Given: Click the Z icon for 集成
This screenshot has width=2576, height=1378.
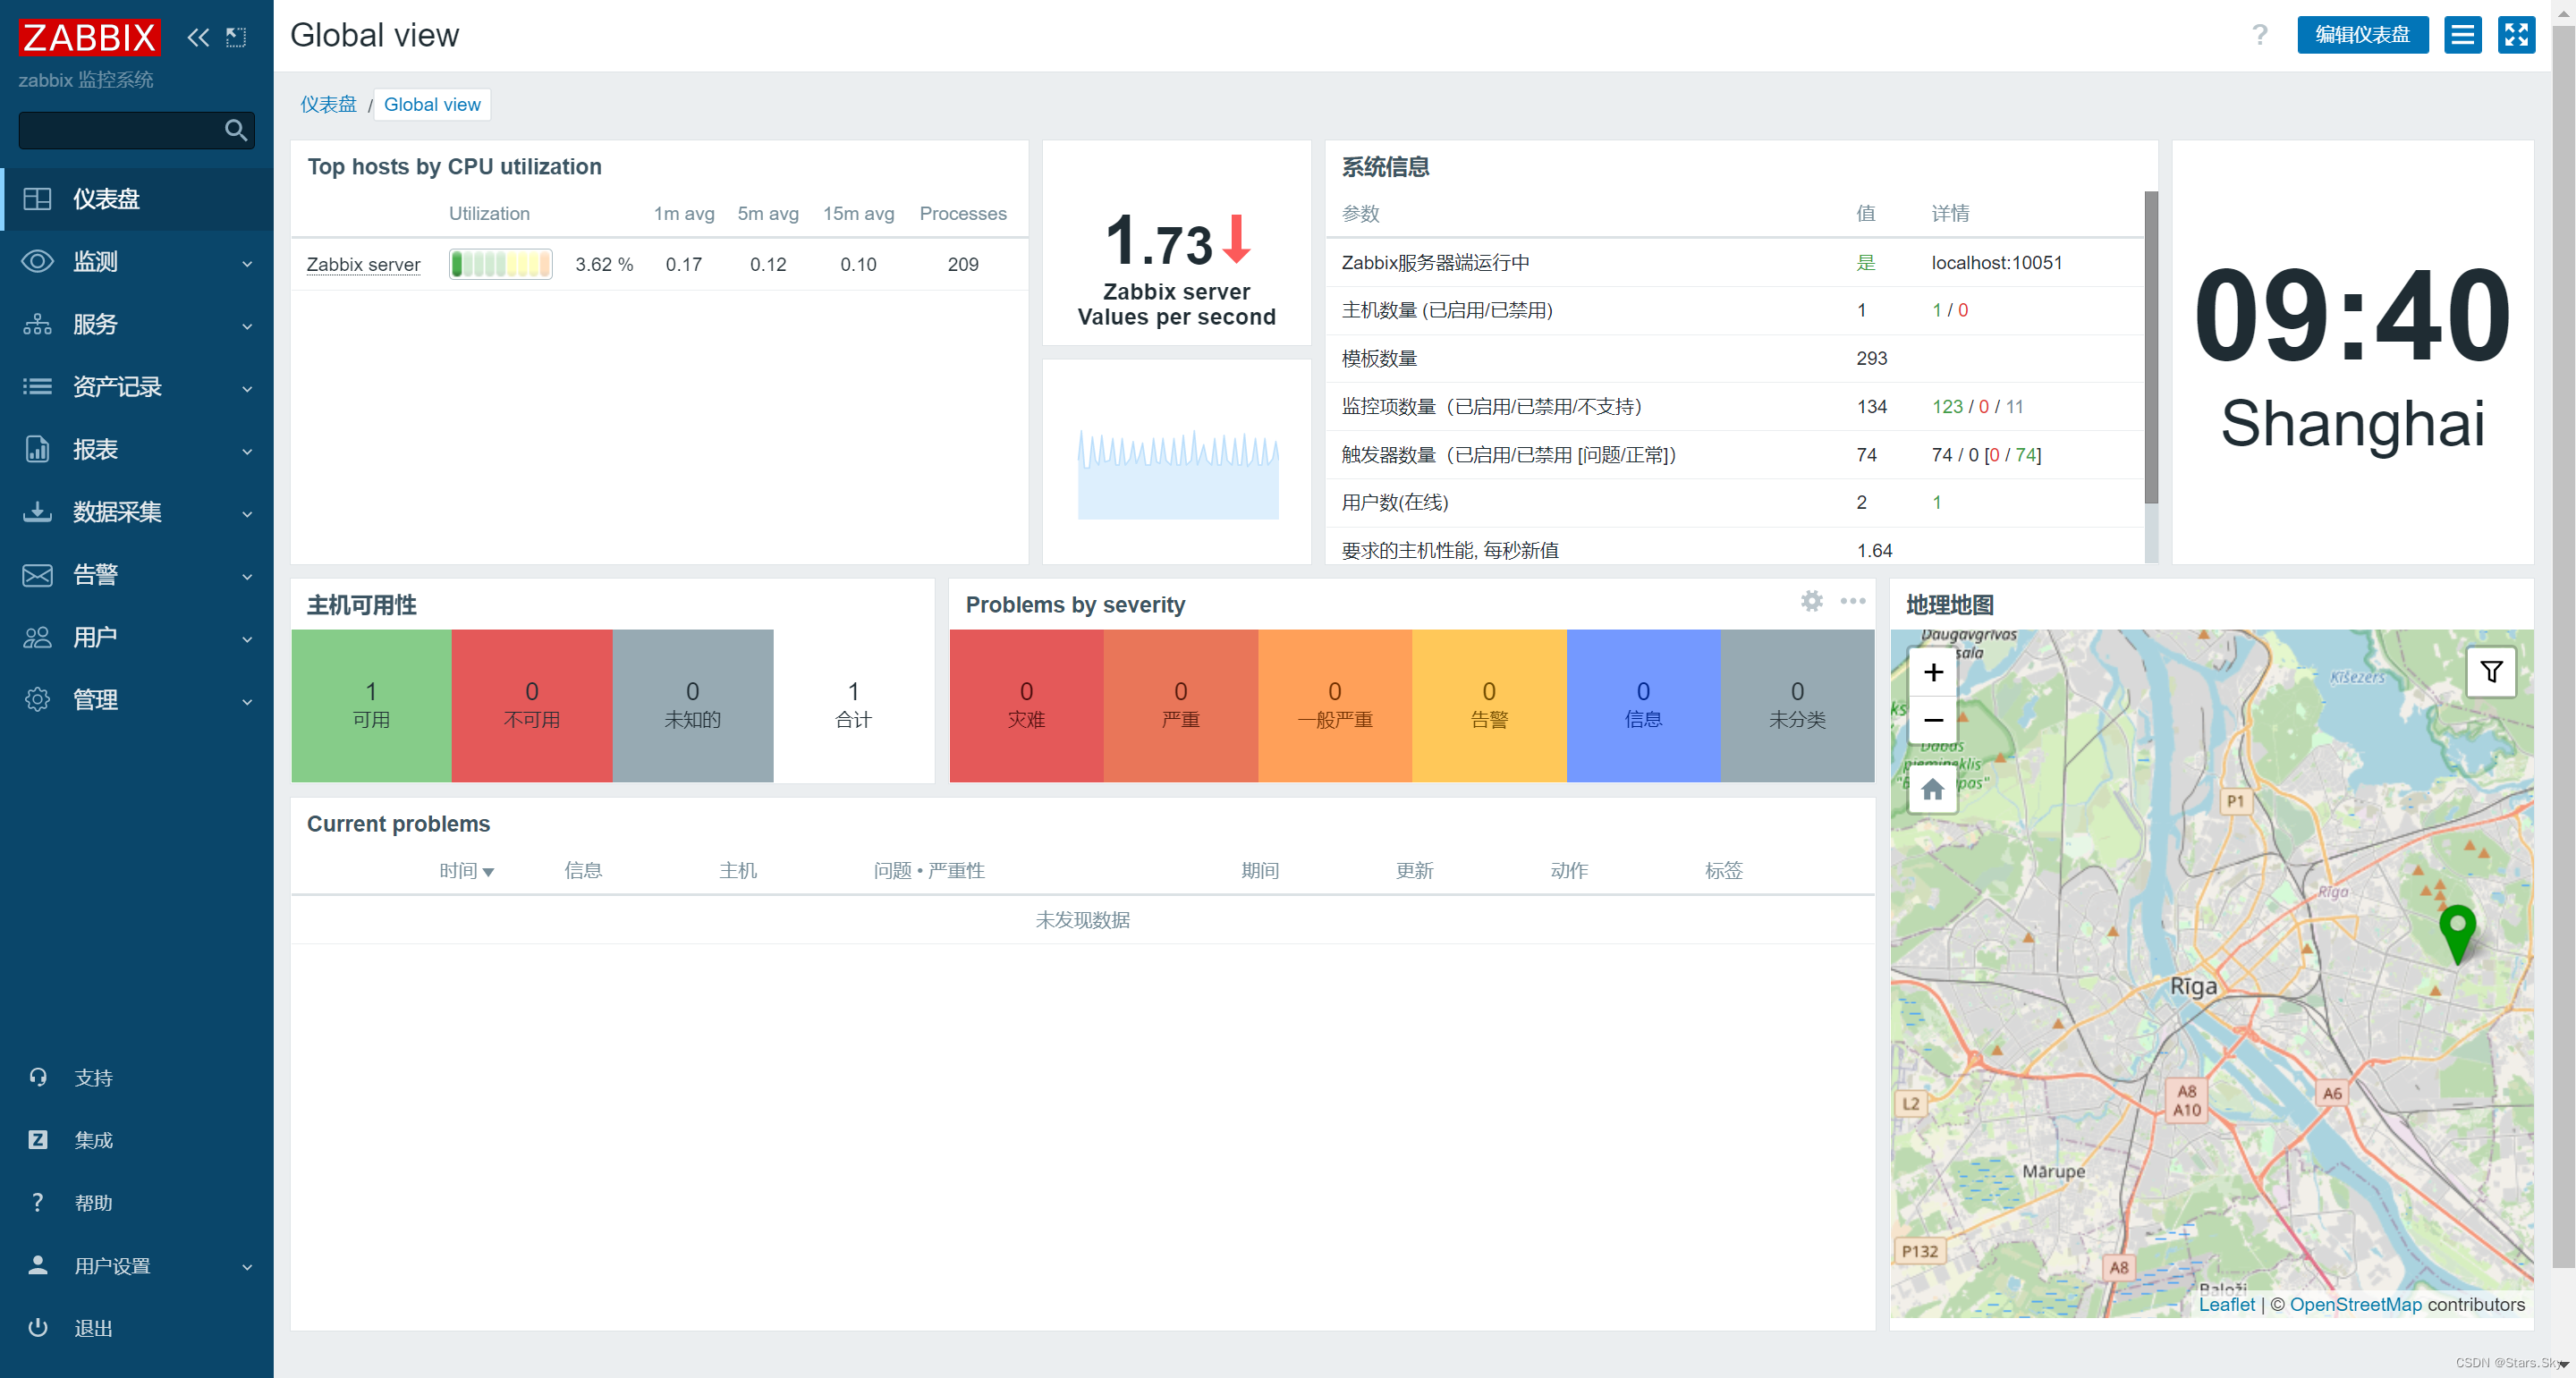Looking at the screenshot, I should 38,1140.
